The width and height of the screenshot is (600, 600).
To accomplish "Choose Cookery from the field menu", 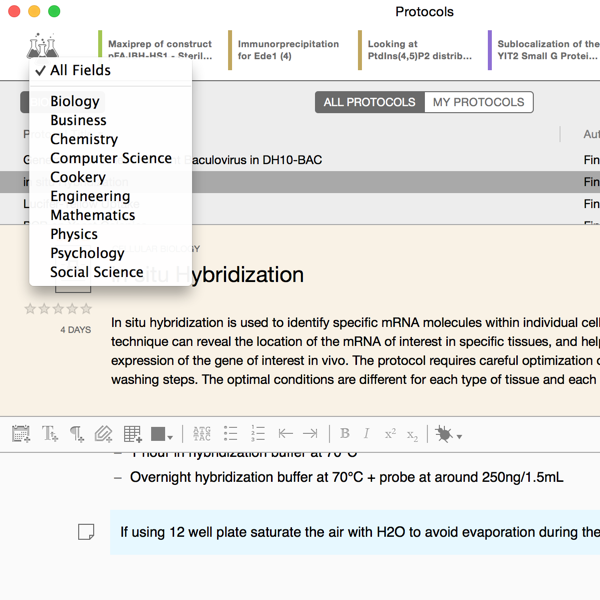I will (x=111, y=177).
